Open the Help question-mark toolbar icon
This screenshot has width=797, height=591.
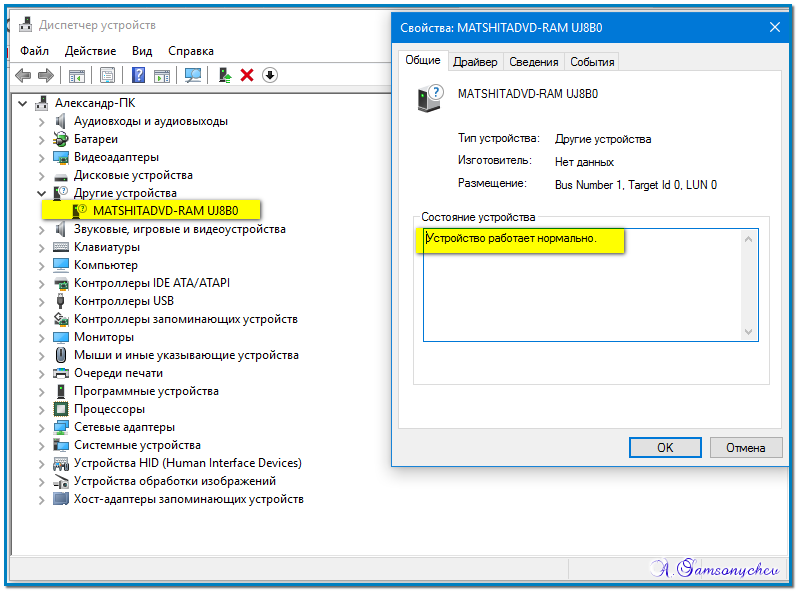coord(138,75)
